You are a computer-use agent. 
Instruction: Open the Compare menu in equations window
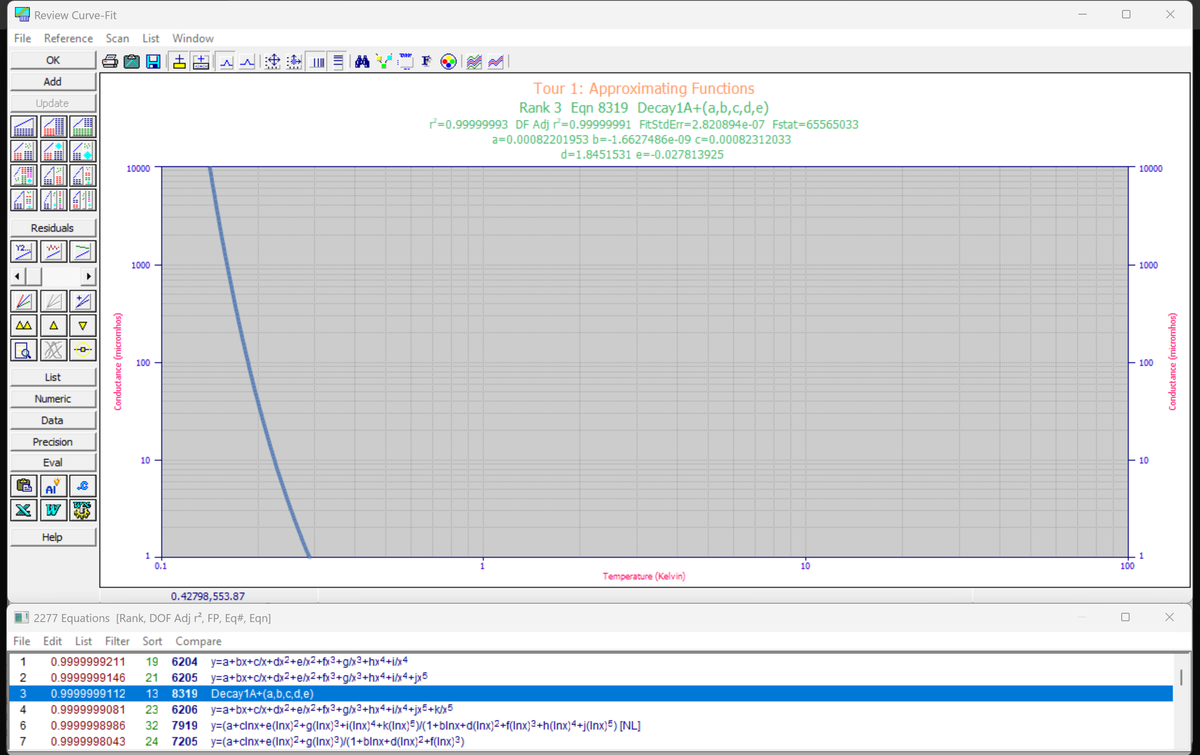(x=198, y=641)
